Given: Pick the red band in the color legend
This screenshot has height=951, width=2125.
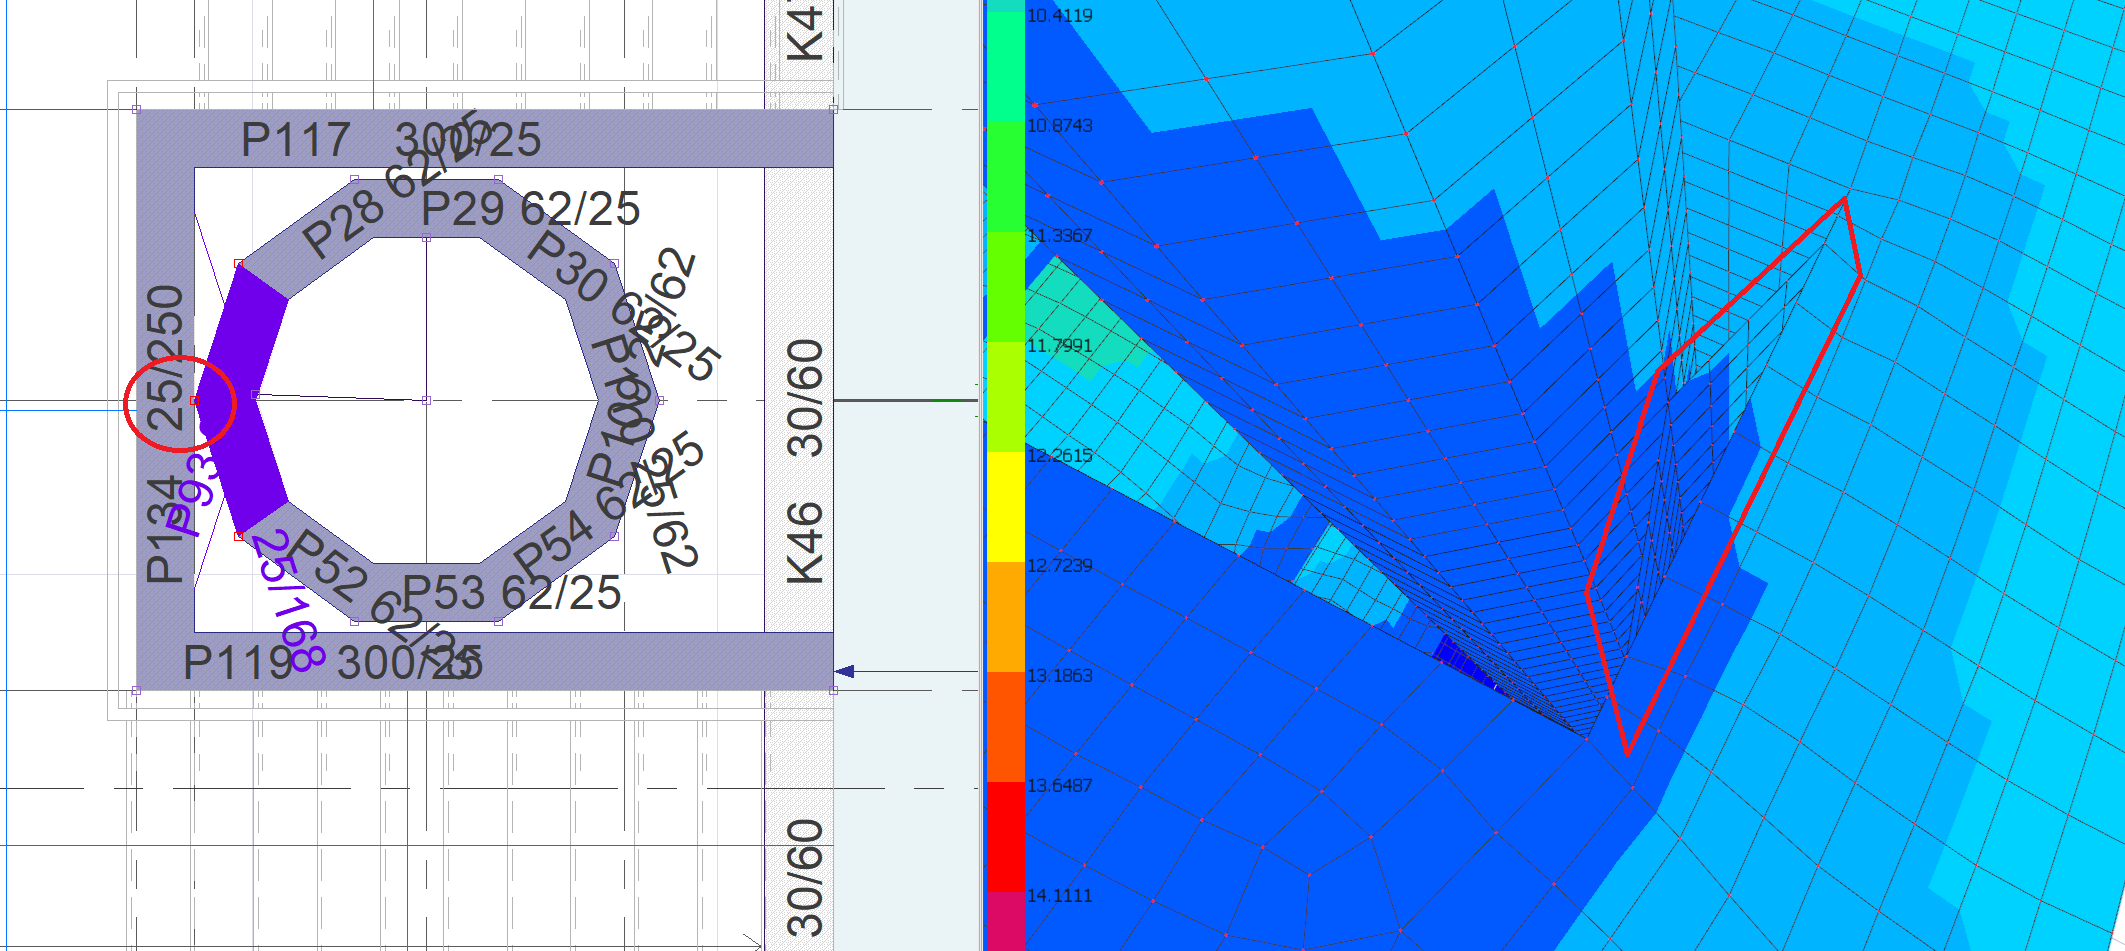Looking at the screenshot, I should point(1005,836).
